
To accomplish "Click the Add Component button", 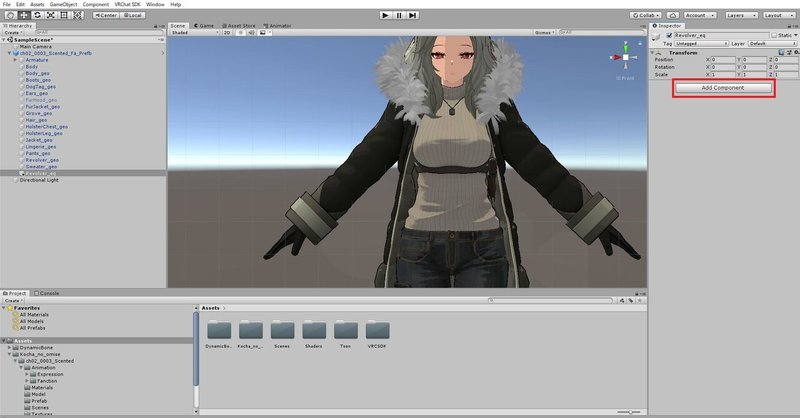I will click(723, 88).
